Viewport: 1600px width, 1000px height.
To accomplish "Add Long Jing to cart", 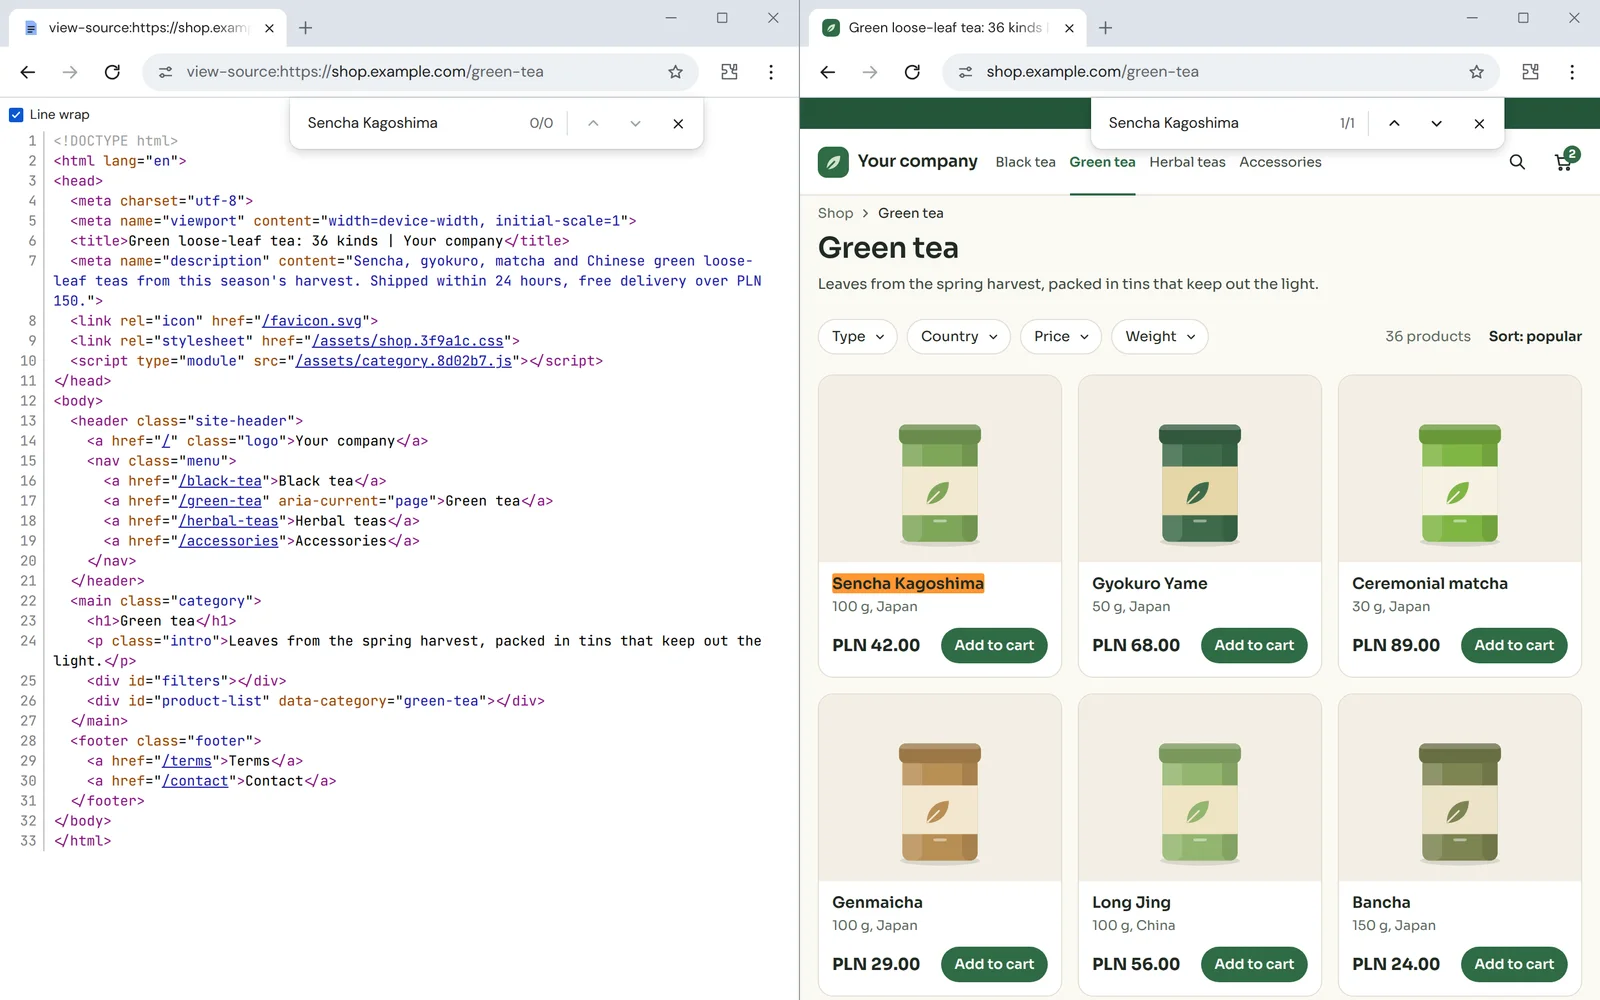I will 1254,965.
